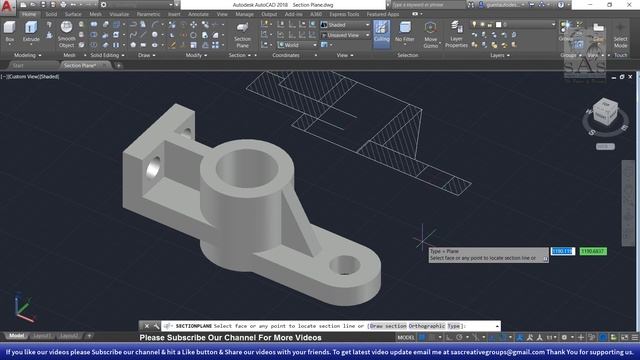Toggle MODEL space button in status bar
The image size is (640, 360).
click(406, 338)
